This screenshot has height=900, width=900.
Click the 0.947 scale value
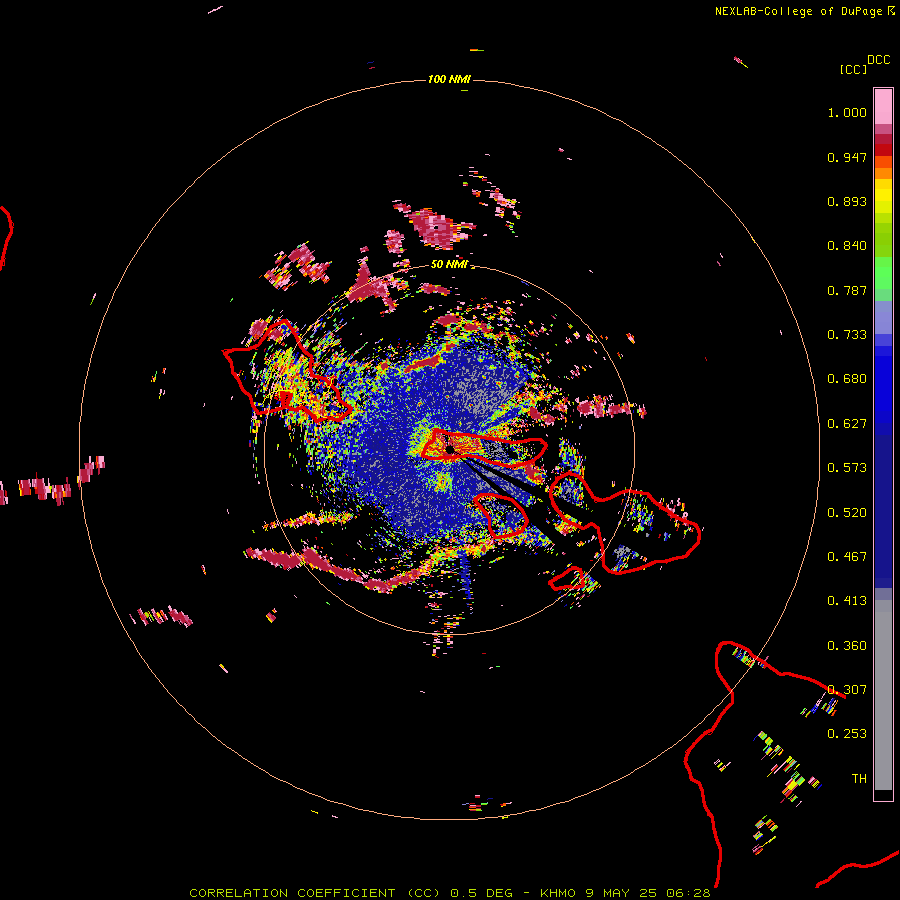coord(847,157)
